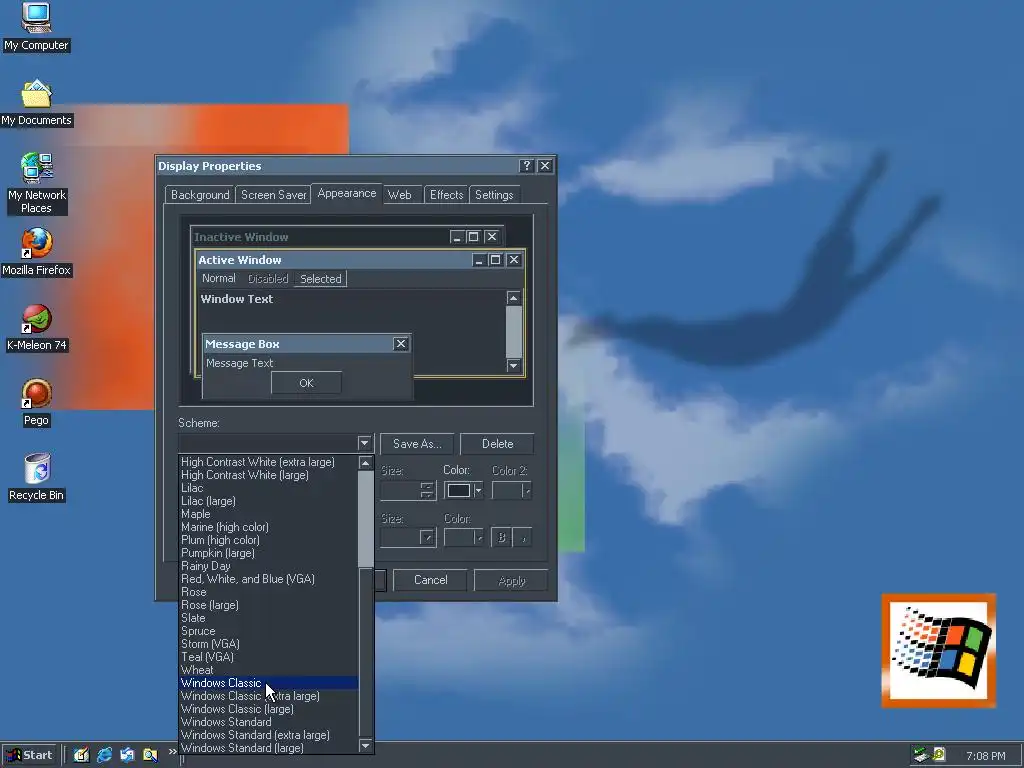This screenshot has width=1024, height=768.
Task: Select the Wheat scheme
Action: click(x=268, y=670)
